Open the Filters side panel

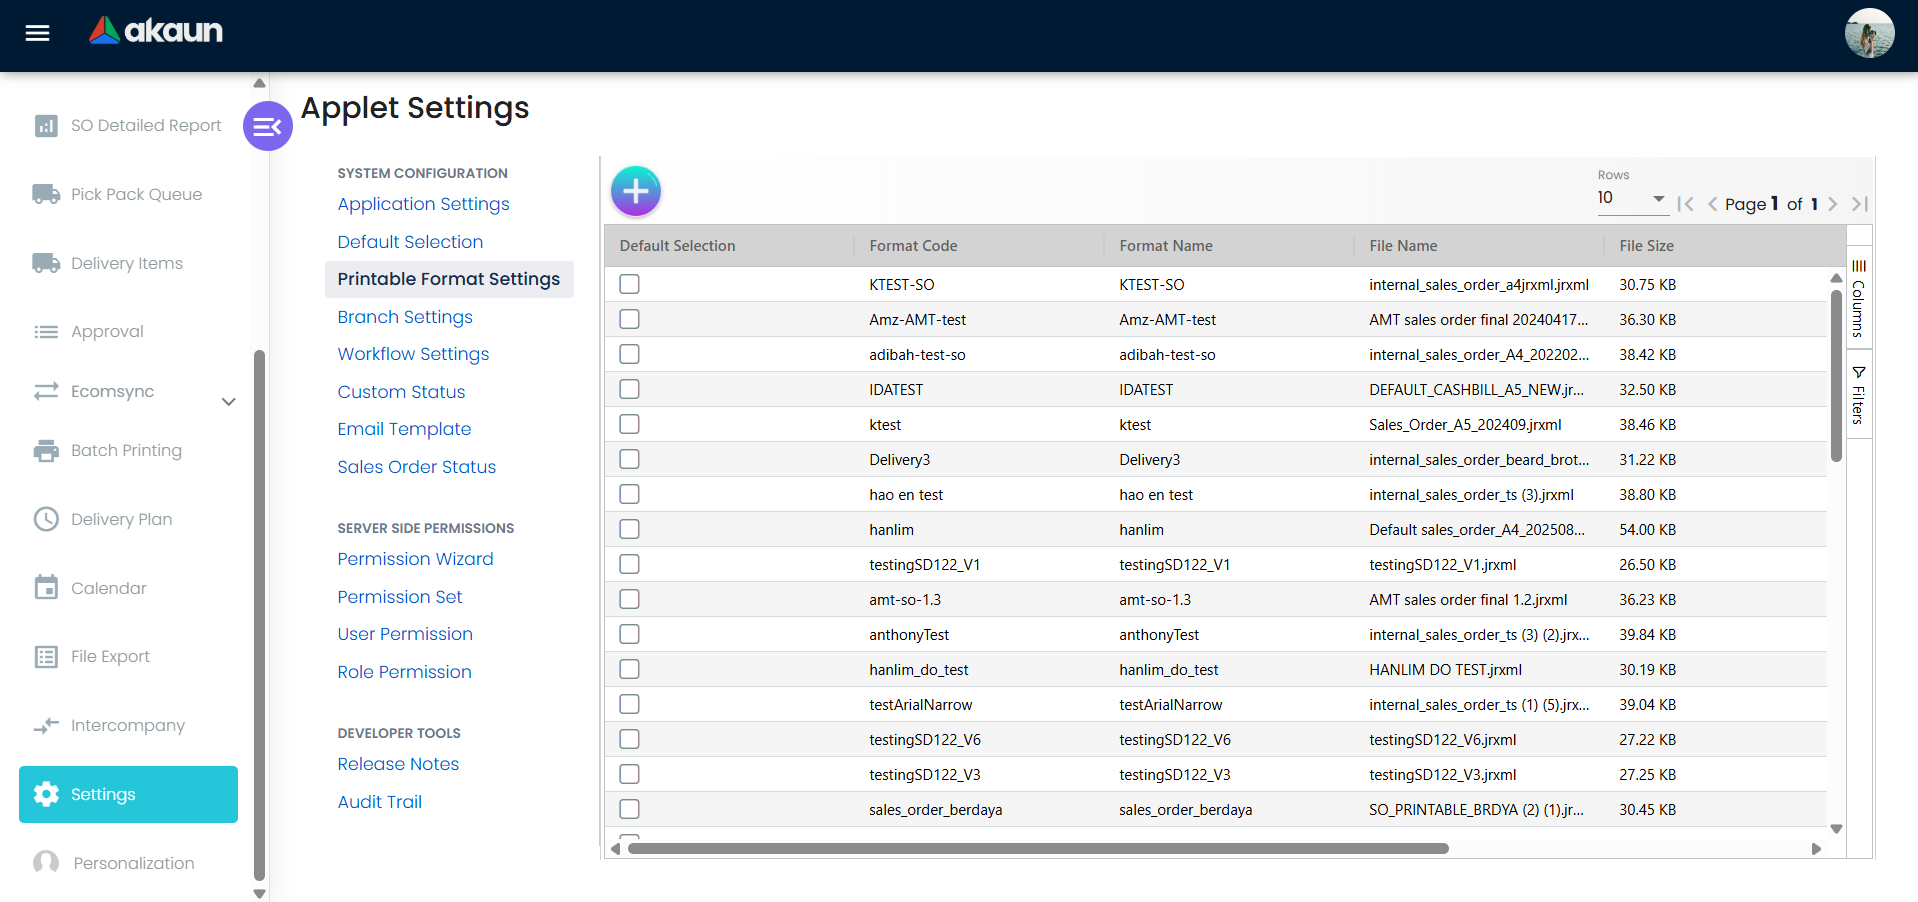point(1858,395)
